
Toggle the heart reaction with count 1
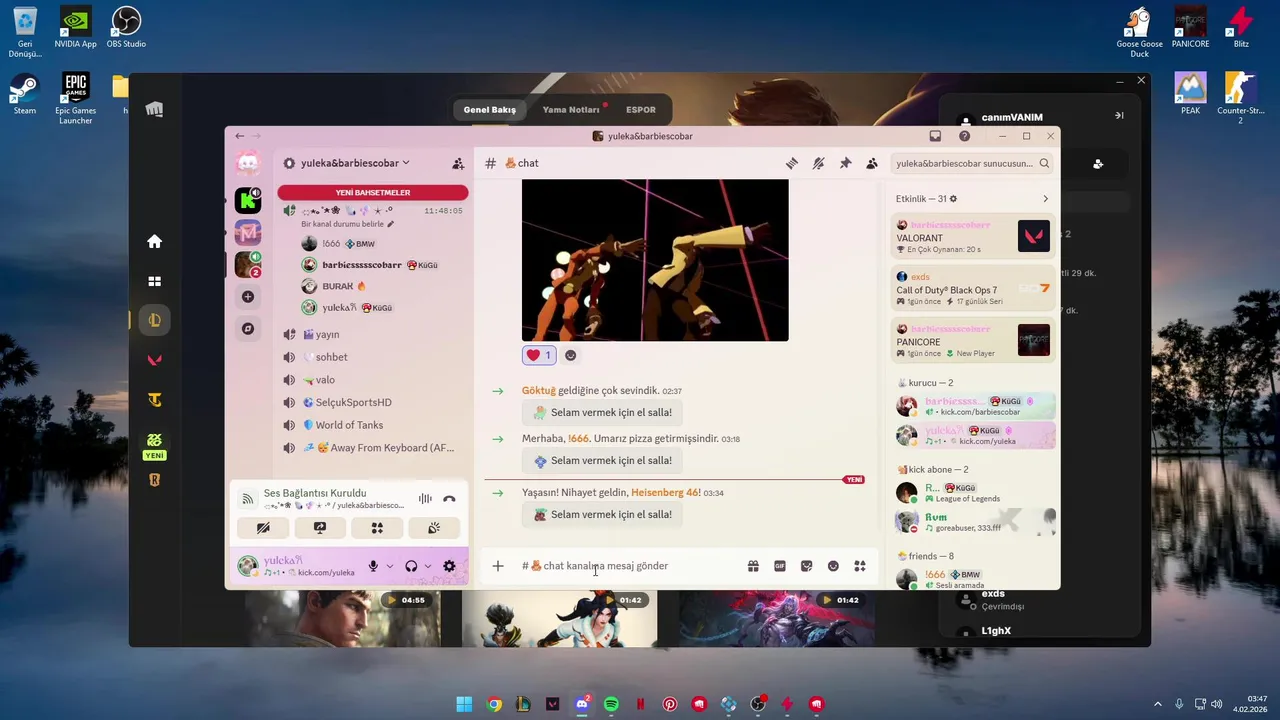(538, 355)
